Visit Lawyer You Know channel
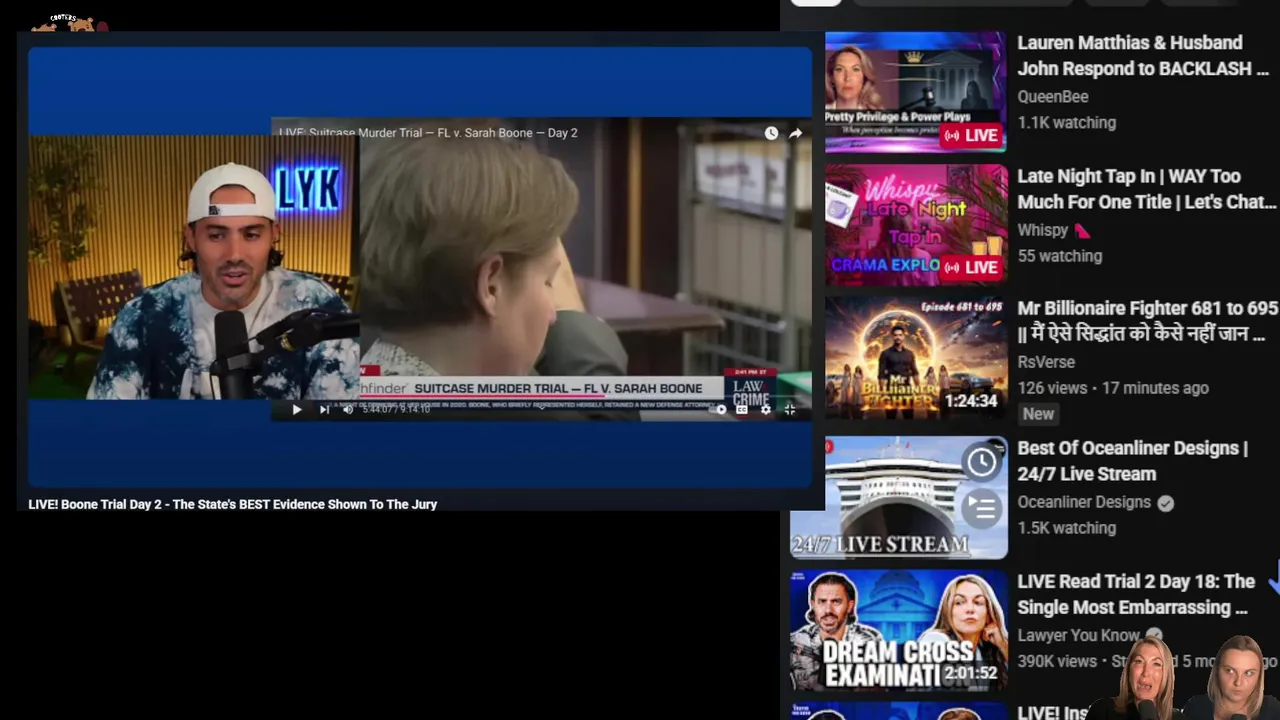The height and width of the screenshot is (720, 1280). tap(1078, 635)
